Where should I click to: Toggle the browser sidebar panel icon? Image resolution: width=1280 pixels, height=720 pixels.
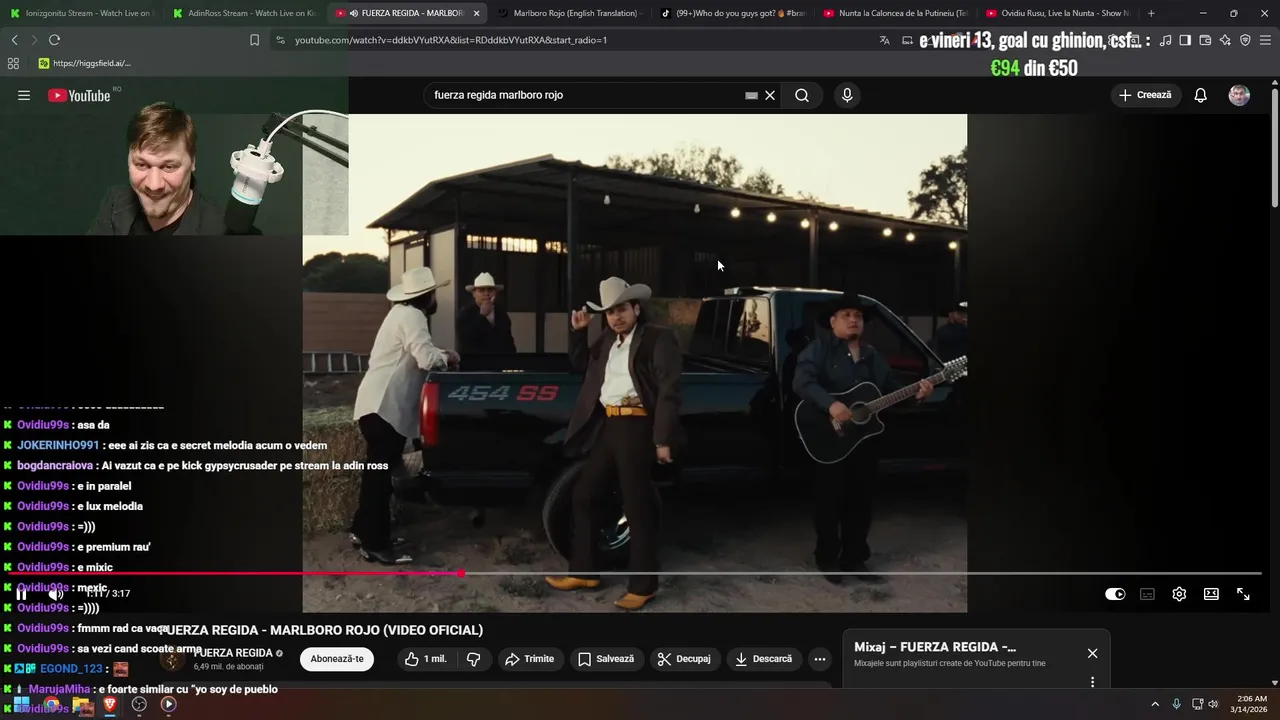[x=1185, y=40]
